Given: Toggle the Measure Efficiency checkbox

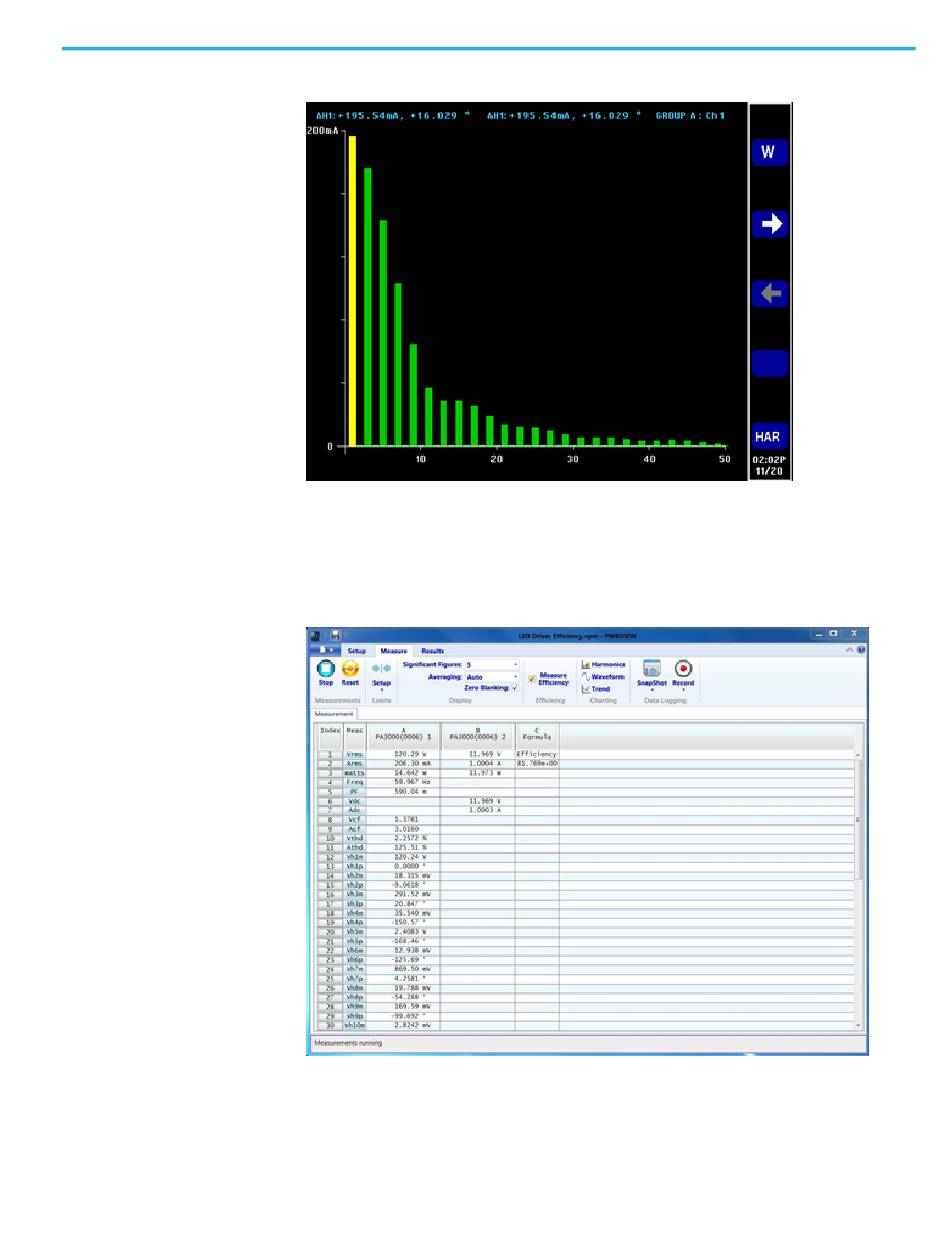Looking at the screenshot, I should pyautogui.click(x=532, y=679).
